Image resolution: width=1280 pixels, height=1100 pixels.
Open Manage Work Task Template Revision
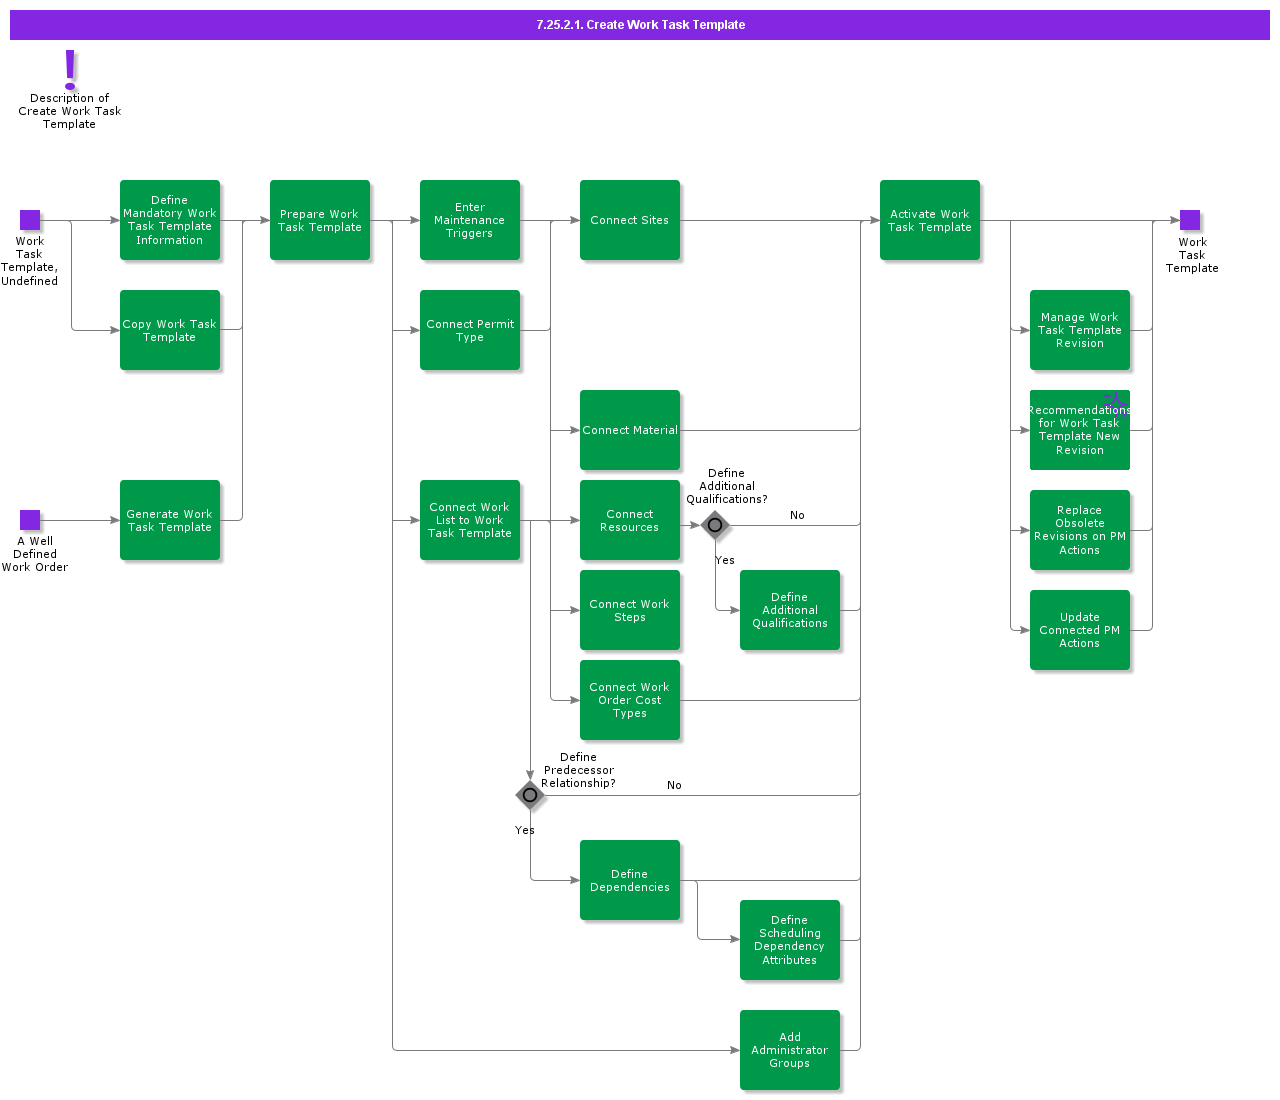[1080, 330]
